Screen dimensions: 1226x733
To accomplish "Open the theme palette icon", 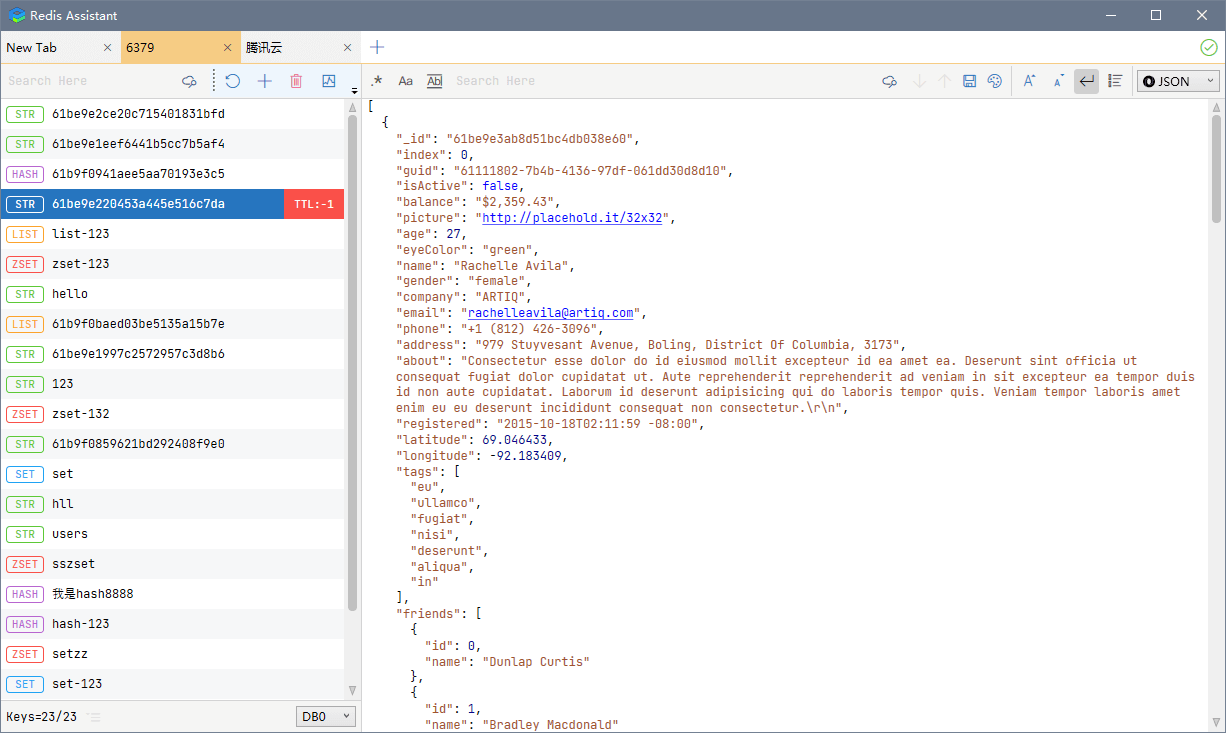I will point(994,81).
